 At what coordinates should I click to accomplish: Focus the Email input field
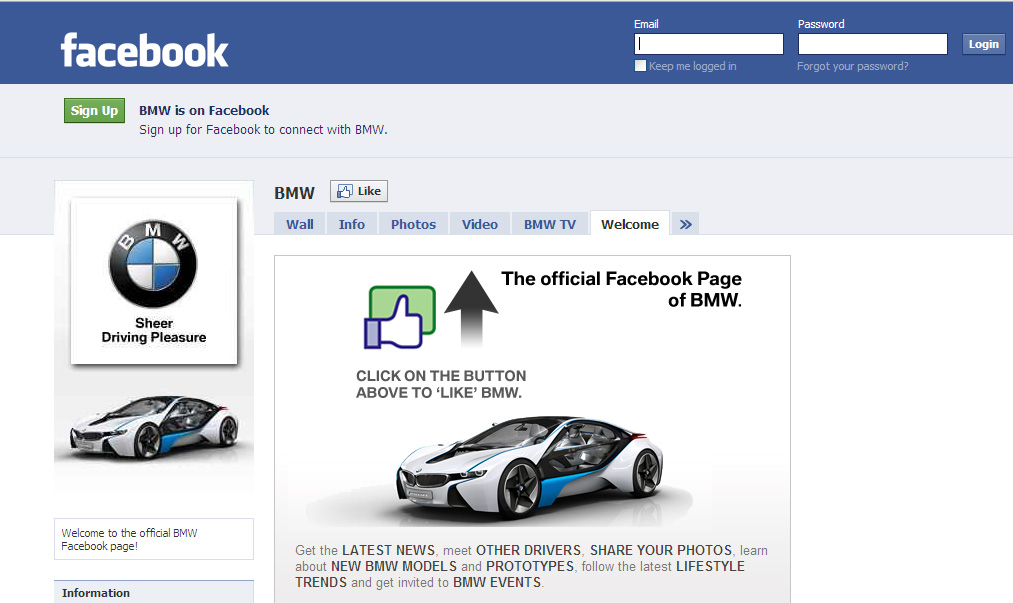(709, 44)
